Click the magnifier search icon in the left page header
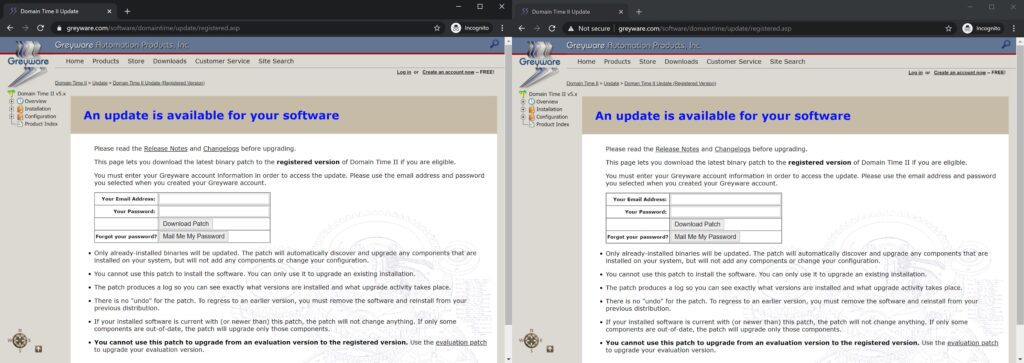 pyautogui.click(x=494, y=44)
